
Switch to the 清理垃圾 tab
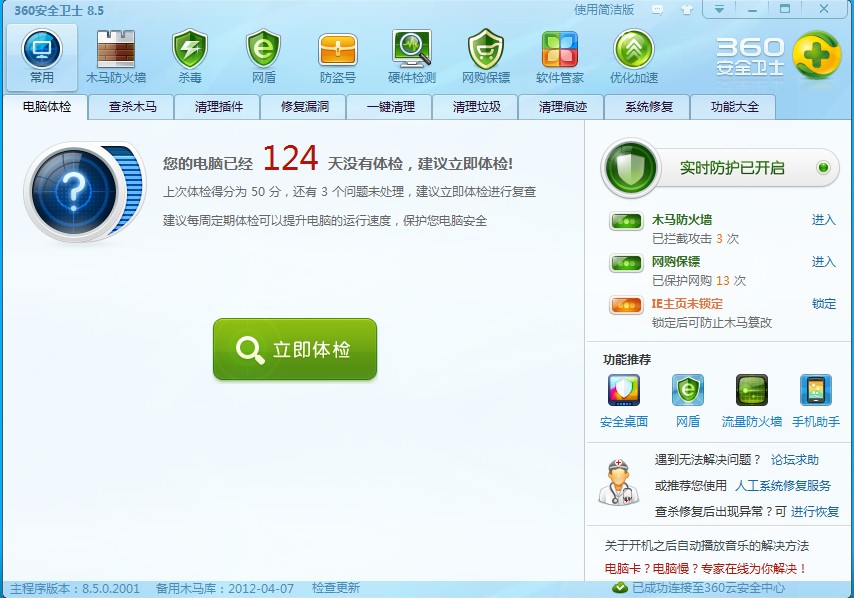point(477,107)
